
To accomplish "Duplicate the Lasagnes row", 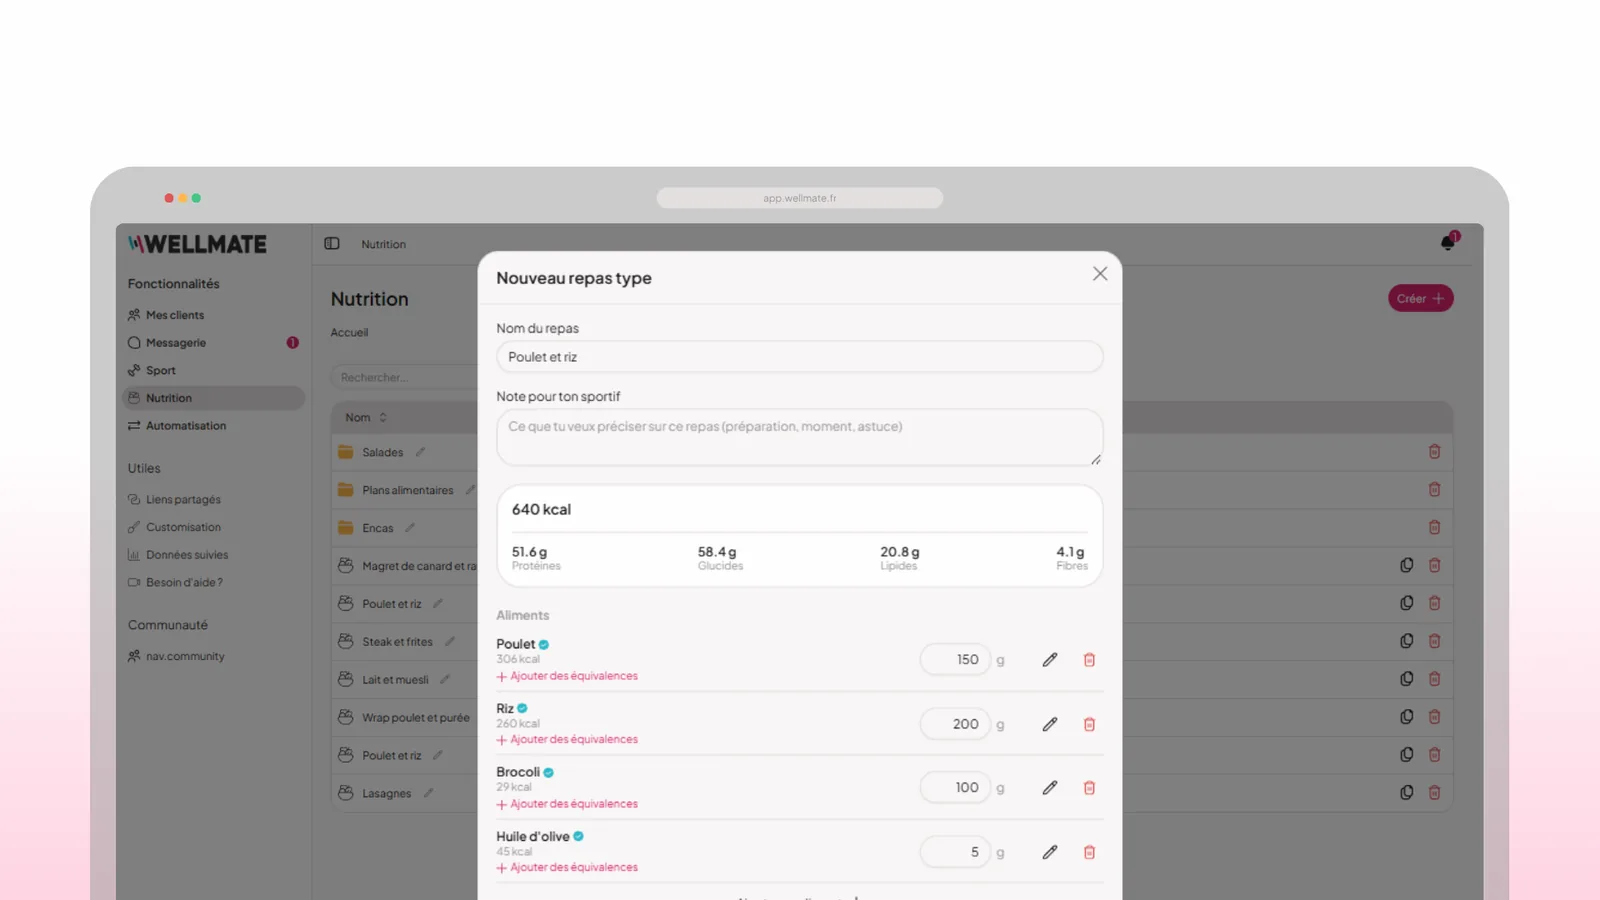I will point(1407,793).
